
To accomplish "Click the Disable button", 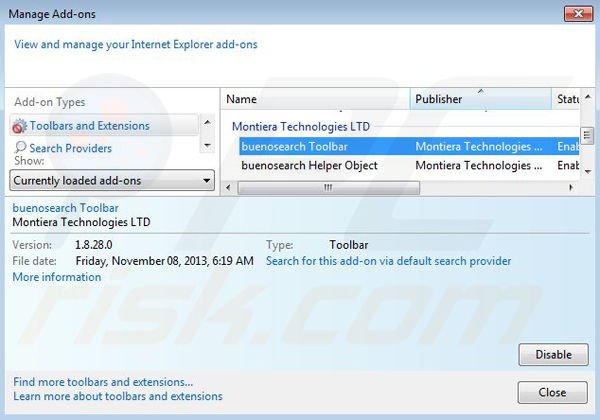I will pos(553,354).
